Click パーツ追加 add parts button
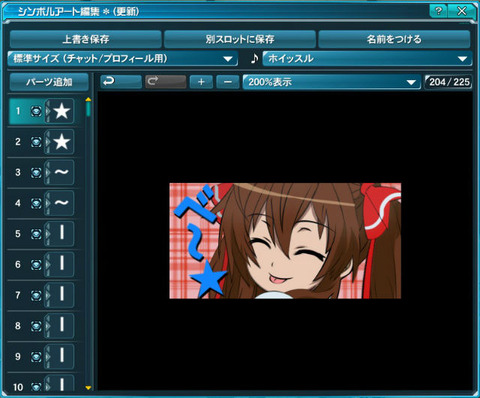 point(49,82)
